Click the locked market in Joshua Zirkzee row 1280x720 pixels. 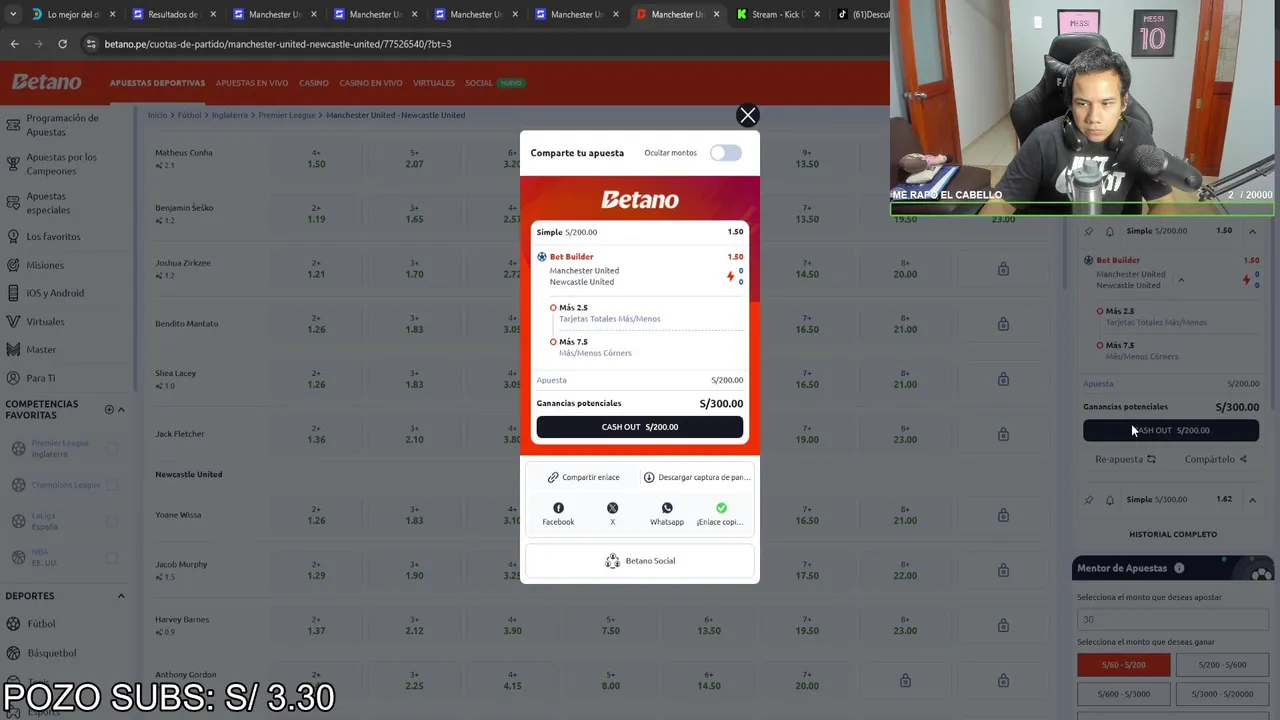[1003, 269]
